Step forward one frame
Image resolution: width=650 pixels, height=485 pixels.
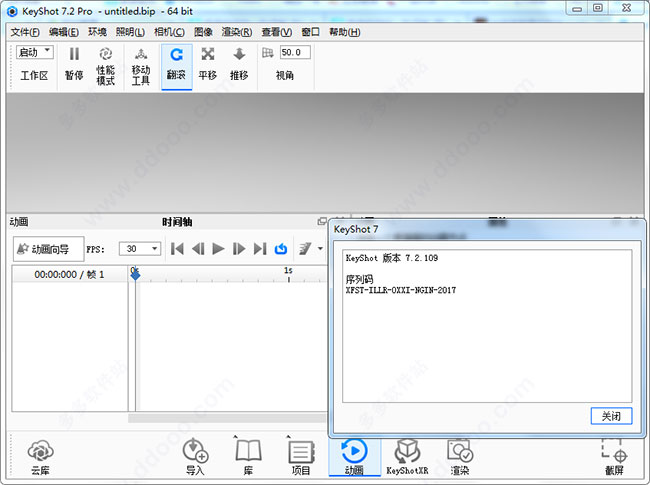(239, 249)
